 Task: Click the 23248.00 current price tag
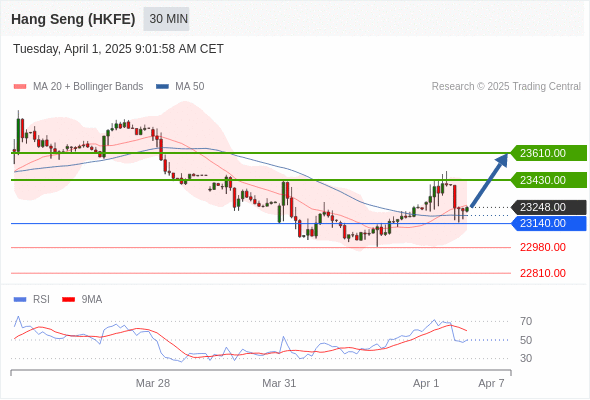(x=549, y=207)
